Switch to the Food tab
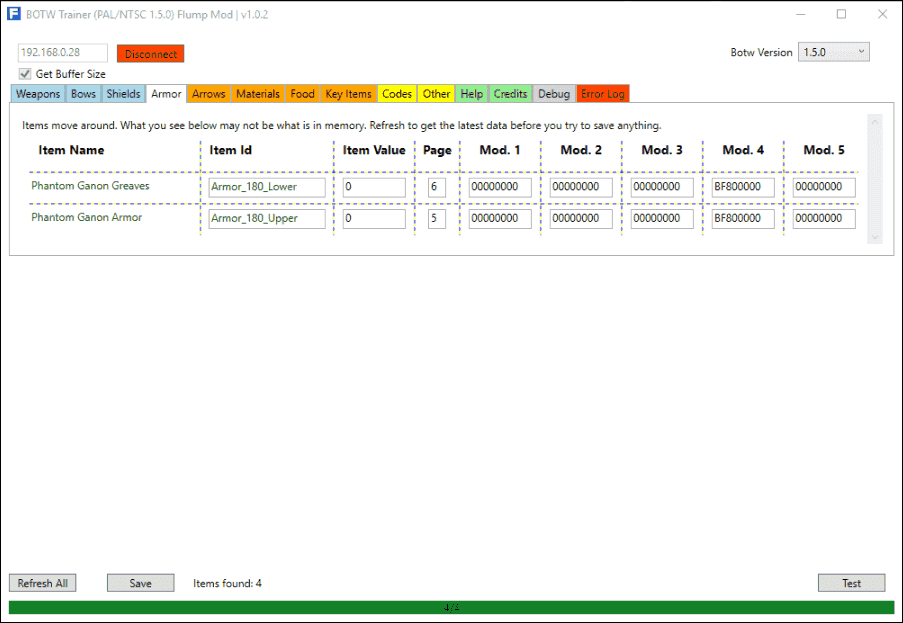 pyautogui.click(x=302, y=94)
